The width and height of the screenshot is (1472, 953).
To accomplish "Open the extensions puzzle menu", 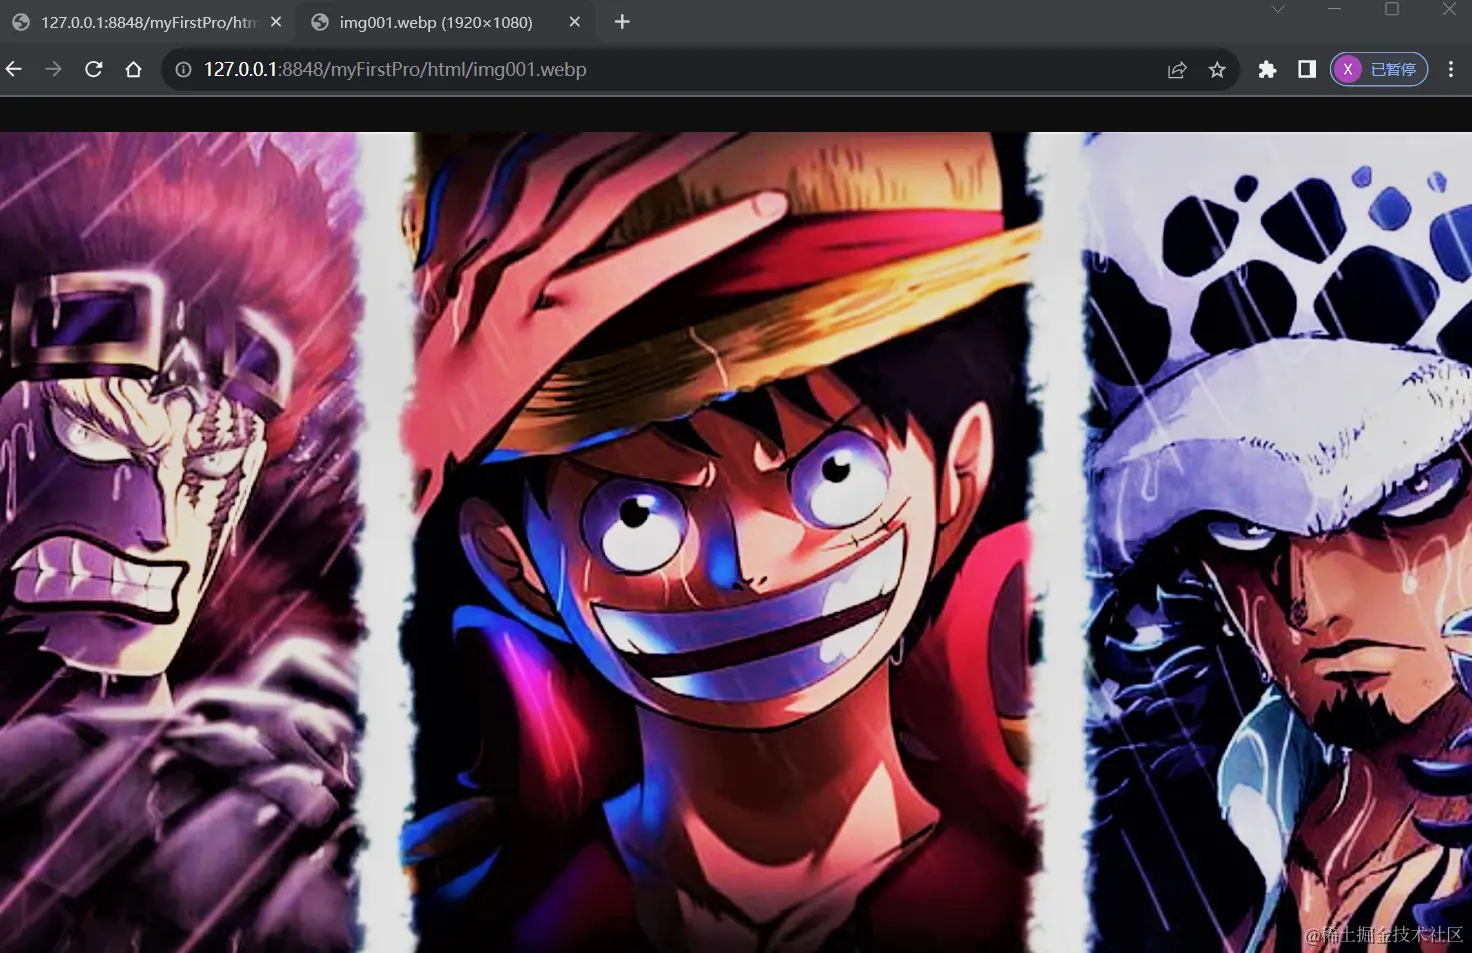I will 1267,69.
